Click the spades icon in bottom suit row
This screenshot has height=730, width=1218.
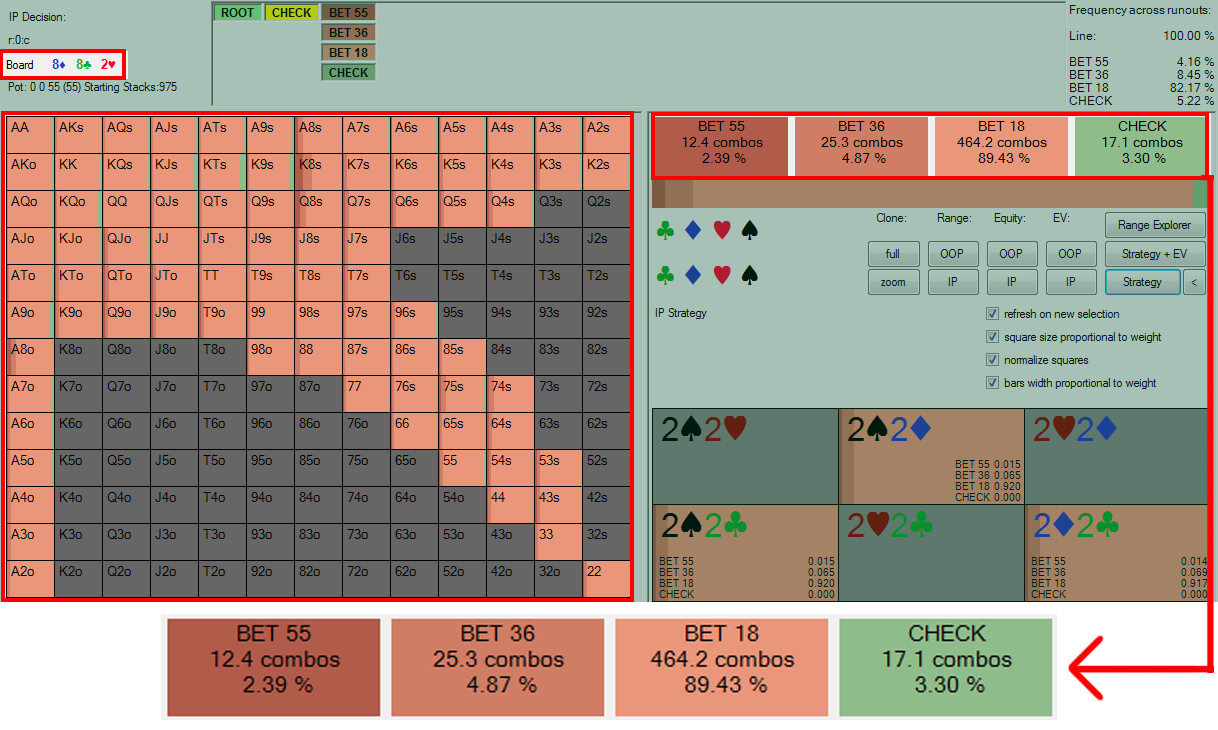(749, 274)
